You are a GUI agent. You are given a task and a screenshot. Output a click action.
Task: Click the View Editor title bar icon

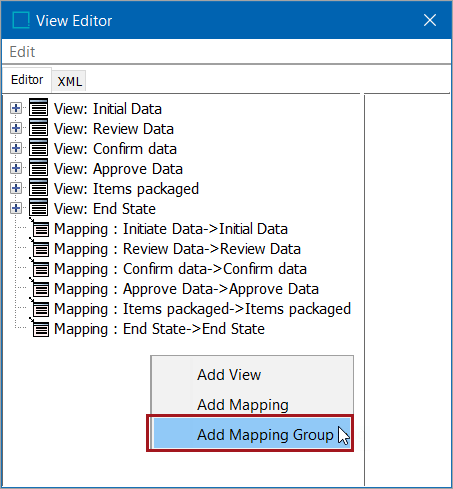21,20
